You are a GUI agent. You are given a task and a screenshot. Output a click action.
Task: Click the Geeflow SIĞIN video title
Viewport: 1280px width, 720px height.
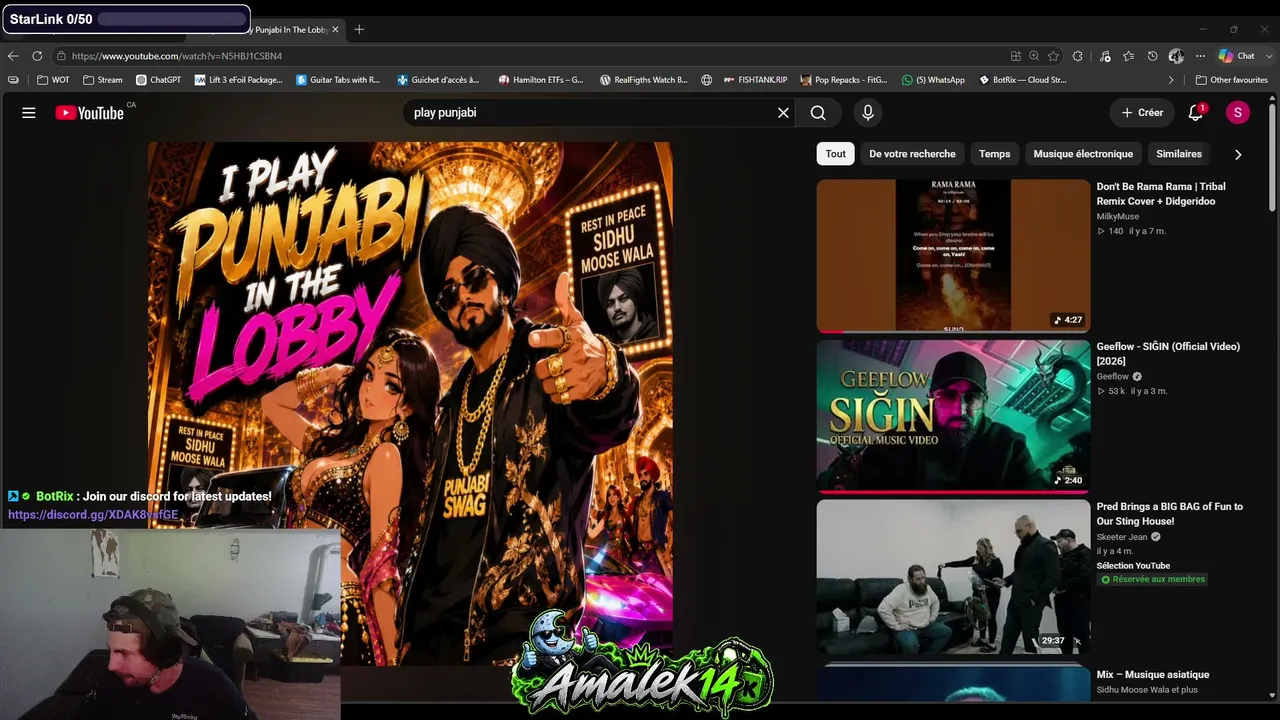pyautogui.click(x=1168, y=354)
